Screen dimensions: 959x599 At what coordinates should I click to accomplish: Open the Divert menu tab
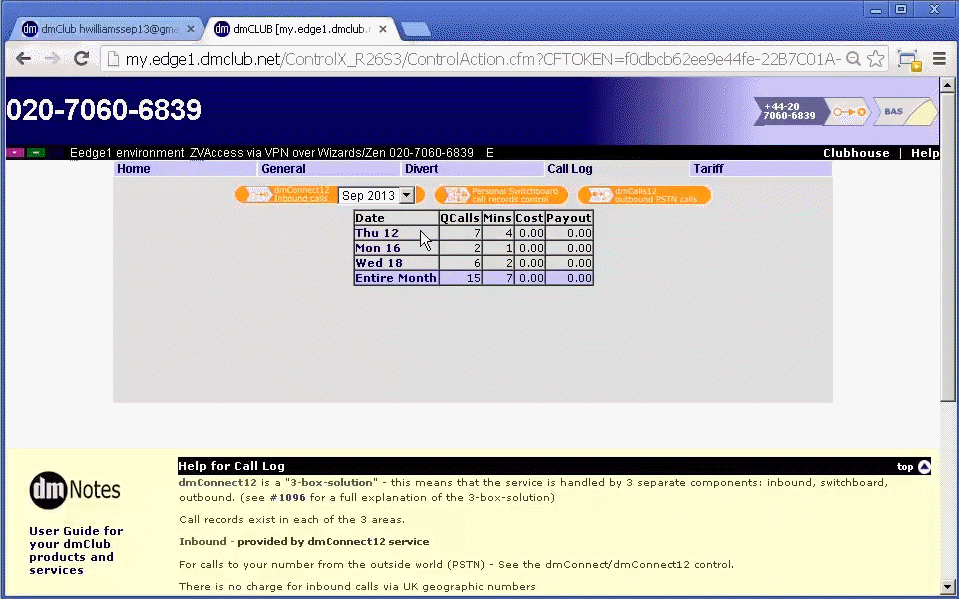tap(473, 169)
